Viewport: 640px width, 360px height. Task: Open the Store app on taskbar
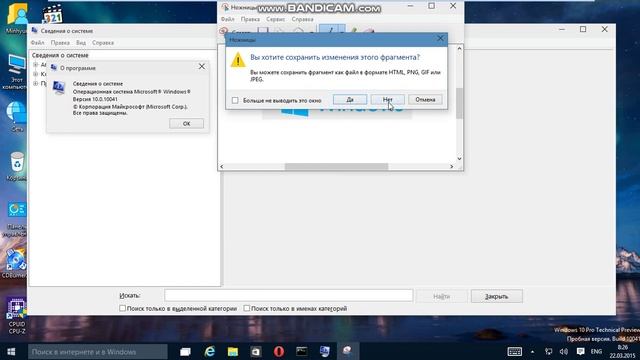click(x=256, y=351)
